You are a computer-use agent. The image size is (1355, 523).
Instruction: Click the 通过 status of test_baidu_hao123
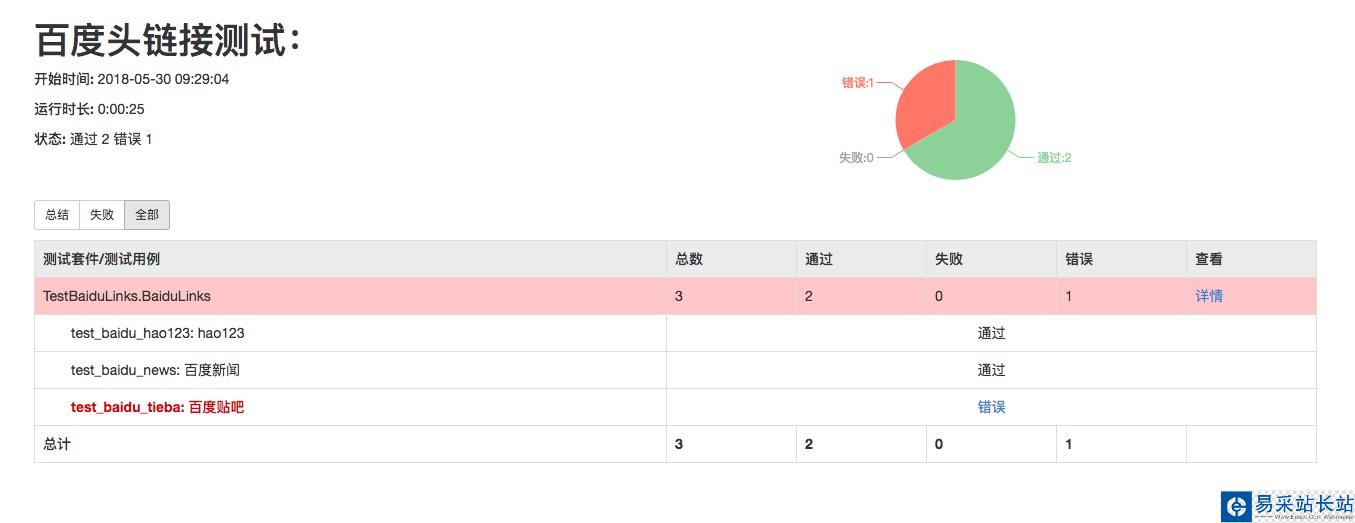tap(991, 333)
